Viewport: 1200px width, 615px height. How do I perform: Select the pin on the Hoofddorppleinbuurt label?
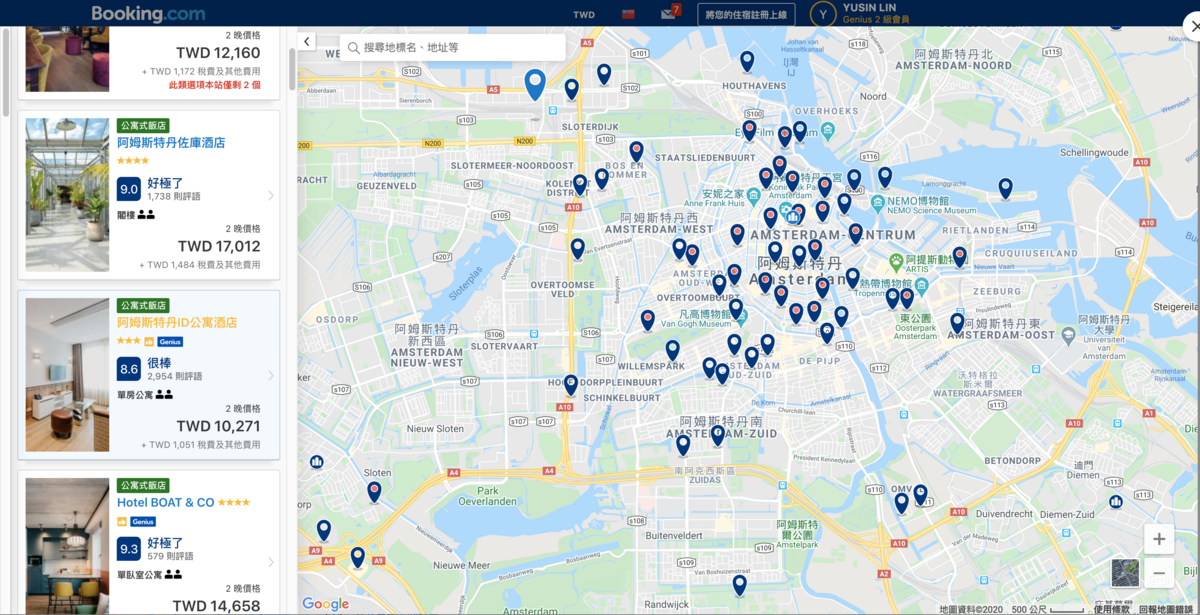[570, 385]
